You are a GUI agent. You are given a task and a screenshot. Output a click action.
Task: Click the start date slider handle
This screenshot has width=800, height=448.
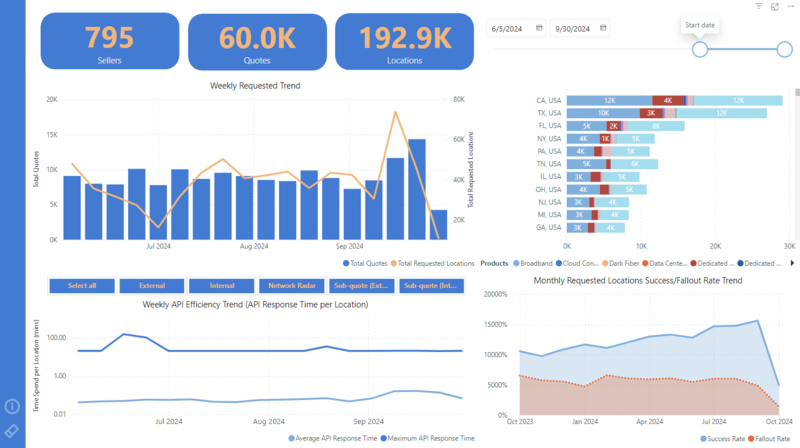coord(700,49)
